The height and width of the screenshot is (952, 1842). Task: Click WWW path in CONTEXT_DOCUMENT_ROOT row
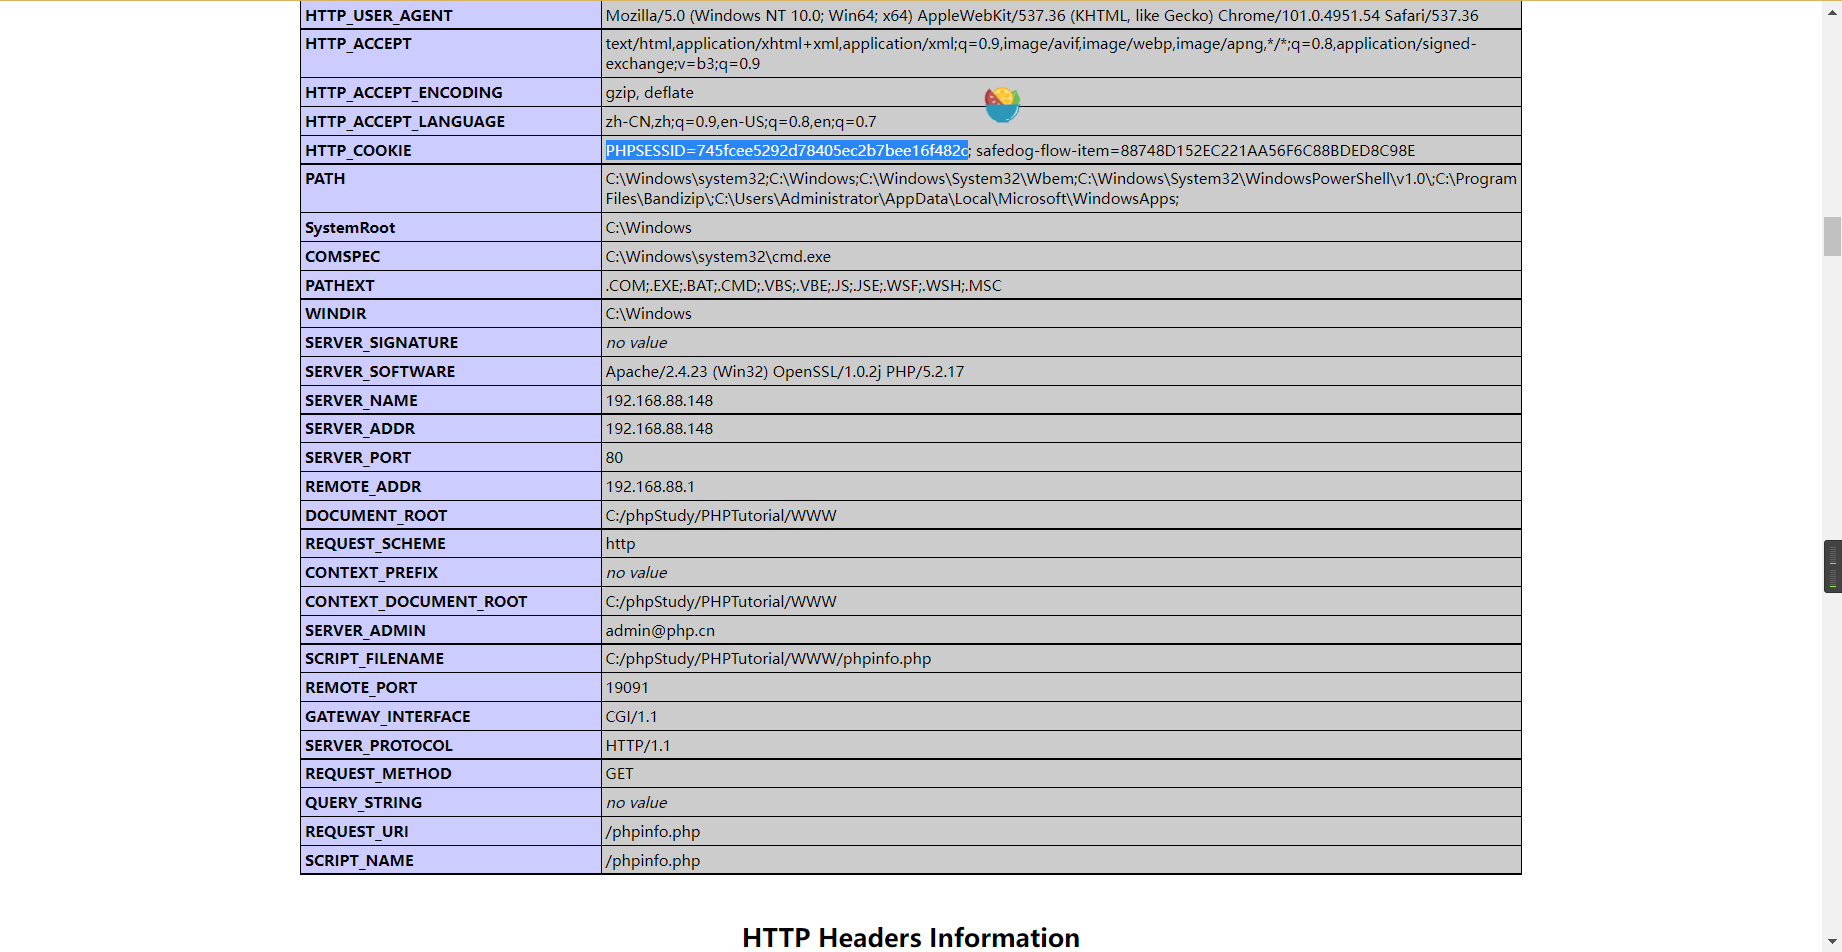[x=721, y=601]
